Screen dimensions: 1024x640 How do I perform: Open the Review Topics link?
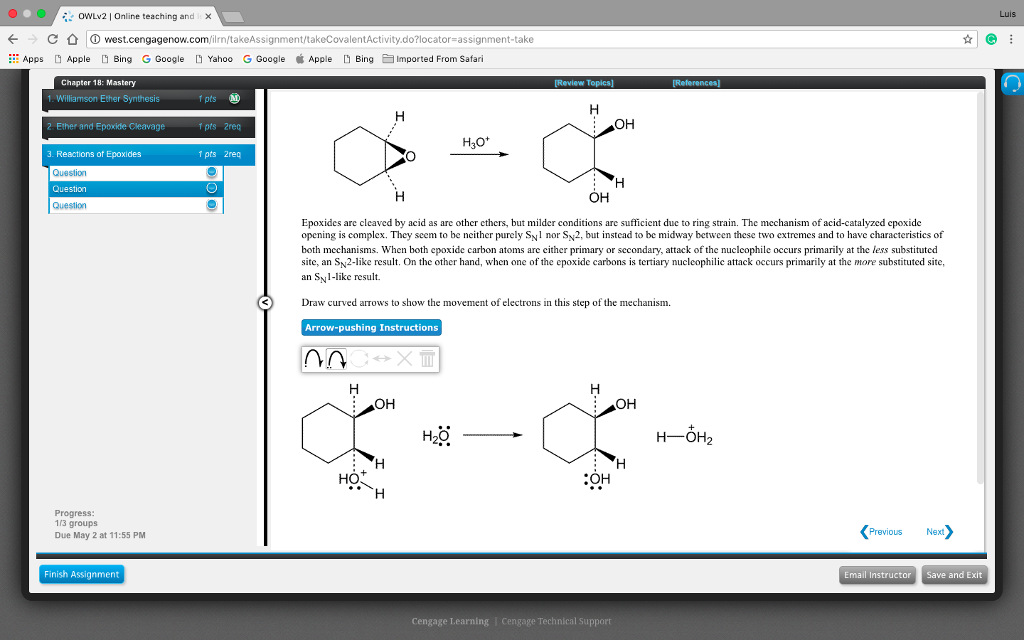(584, 83)
